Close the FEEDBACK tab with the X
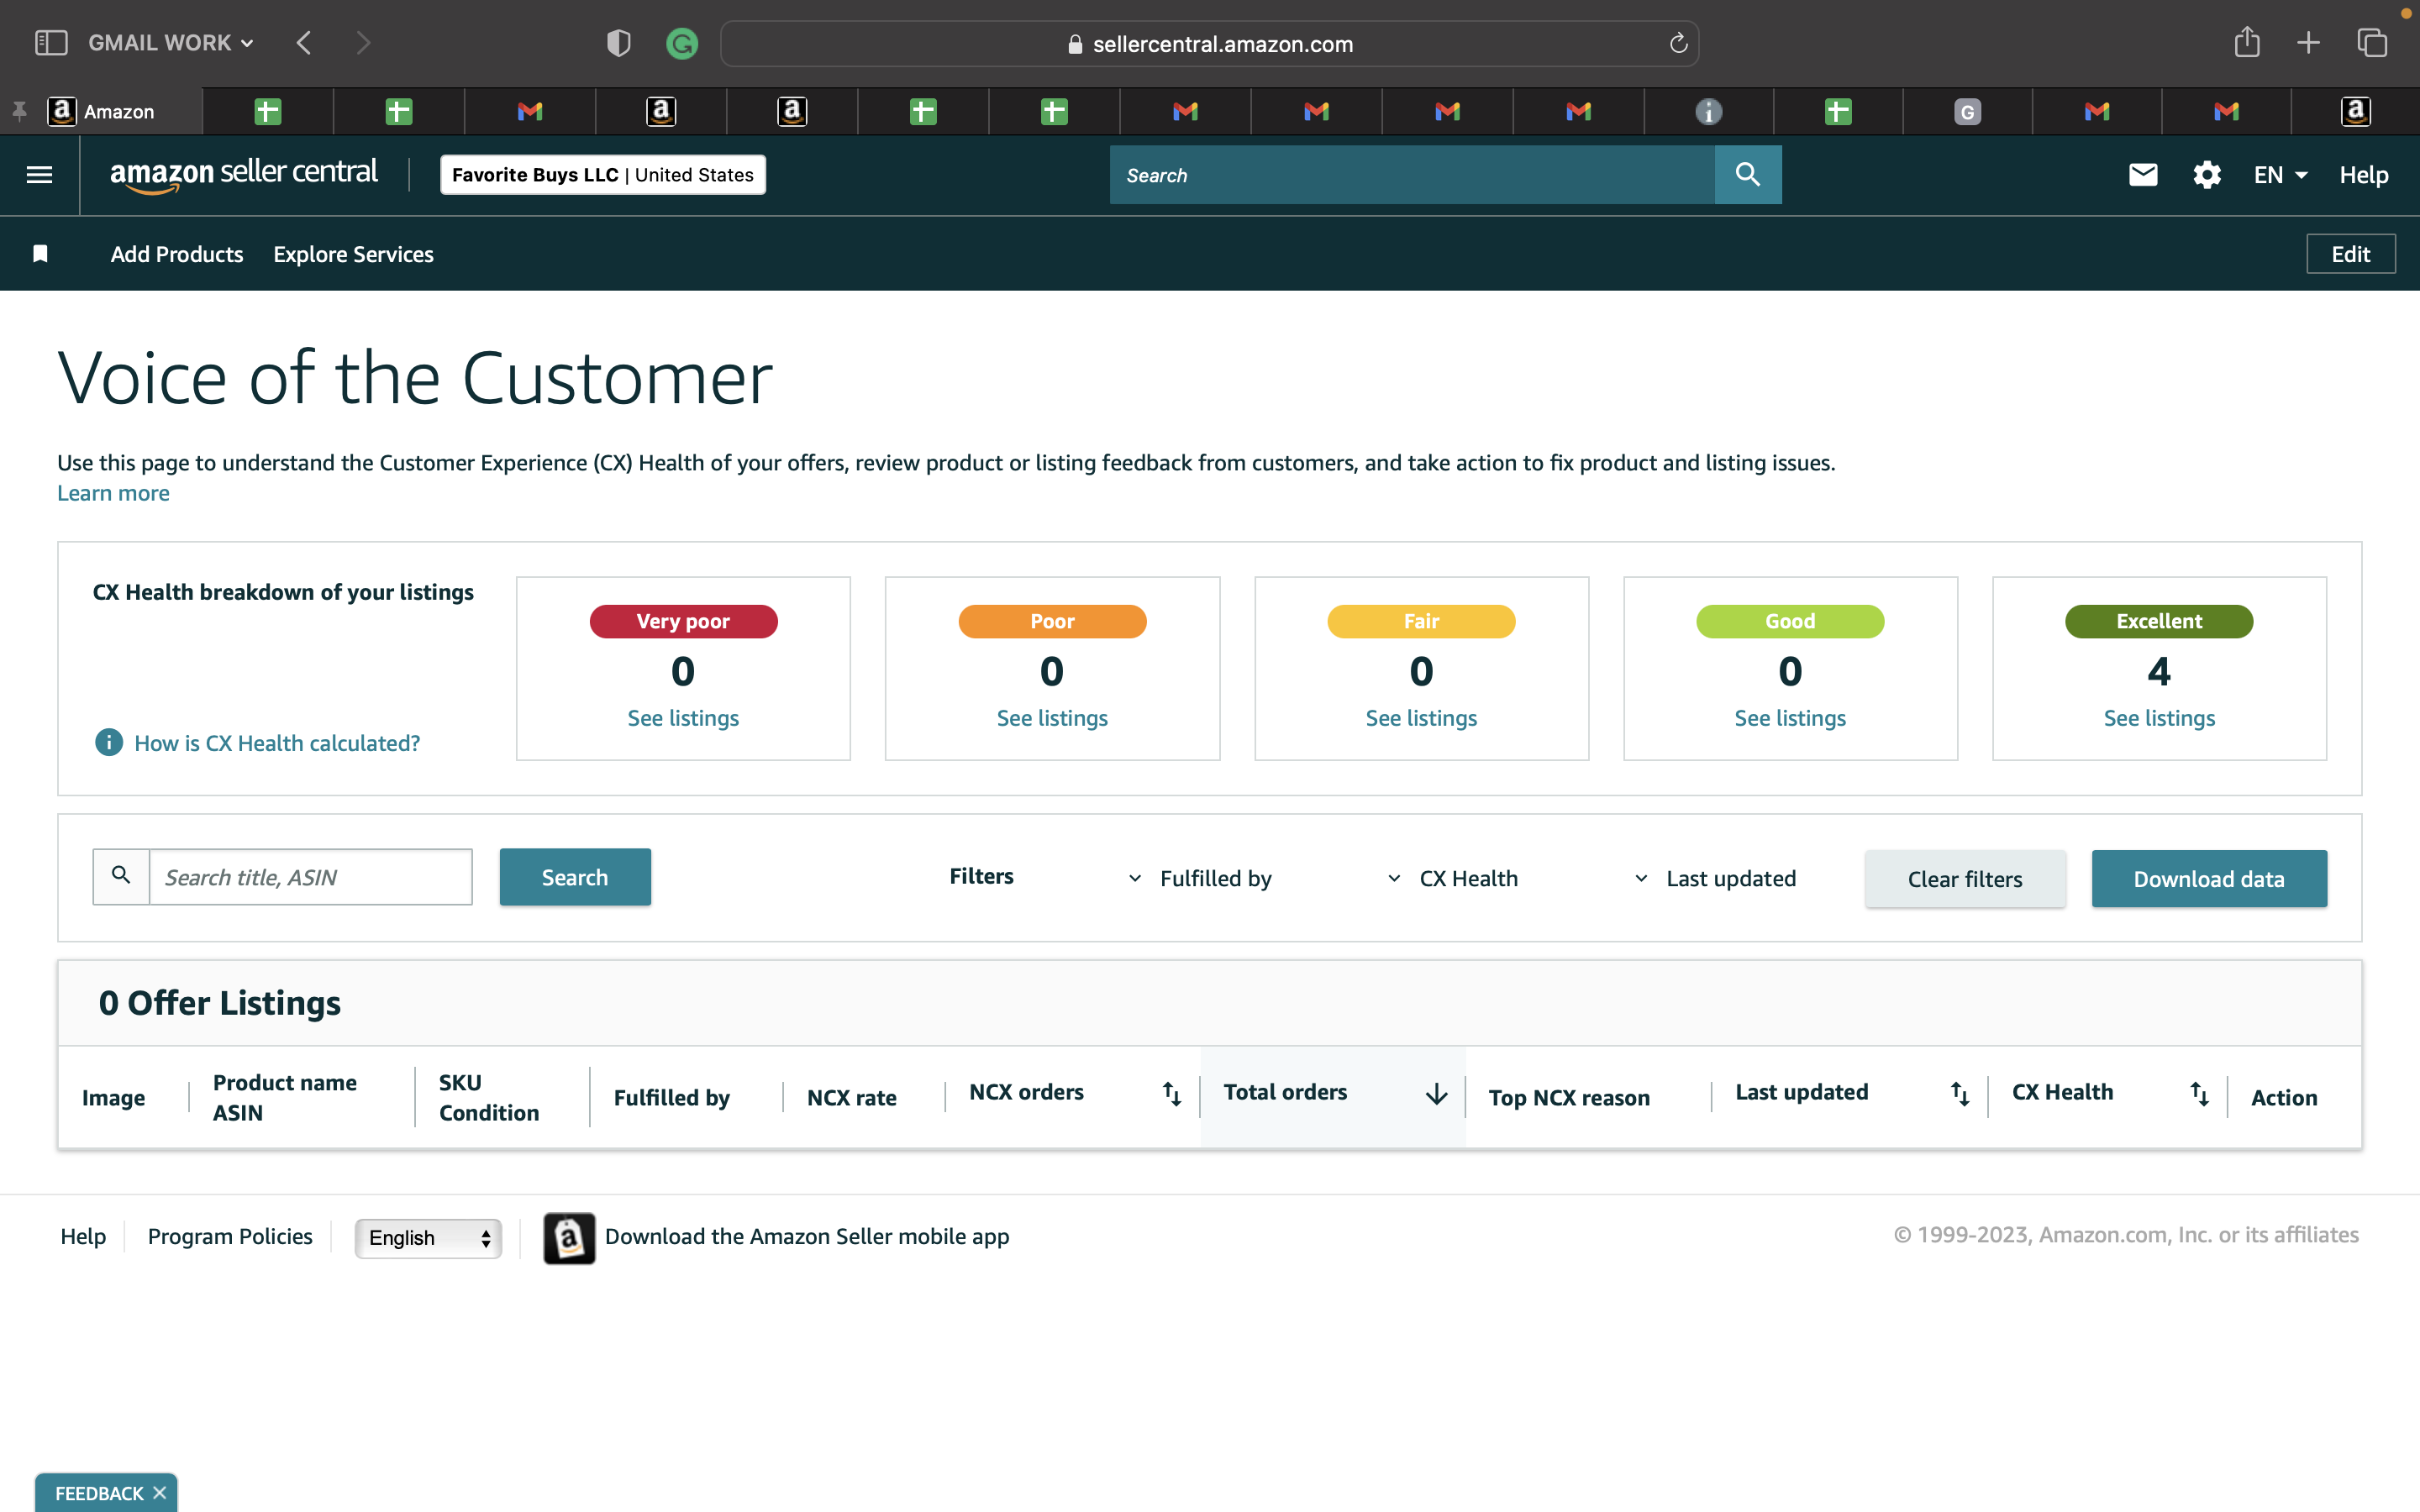The image size is (2420, 1512). (160, 1493)
